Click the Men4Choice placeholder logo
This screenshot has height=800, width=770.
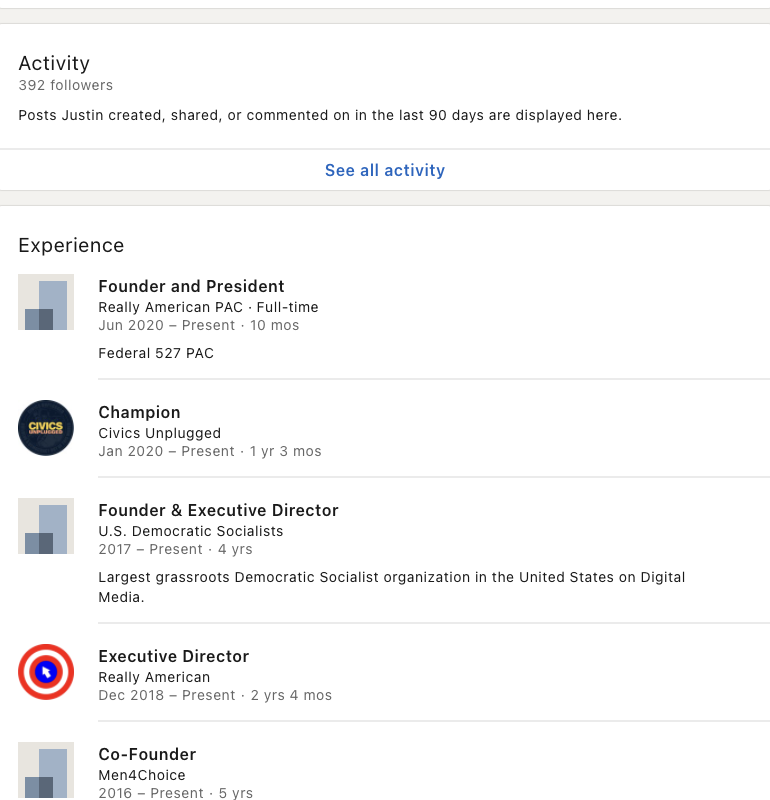click(46, 770)
